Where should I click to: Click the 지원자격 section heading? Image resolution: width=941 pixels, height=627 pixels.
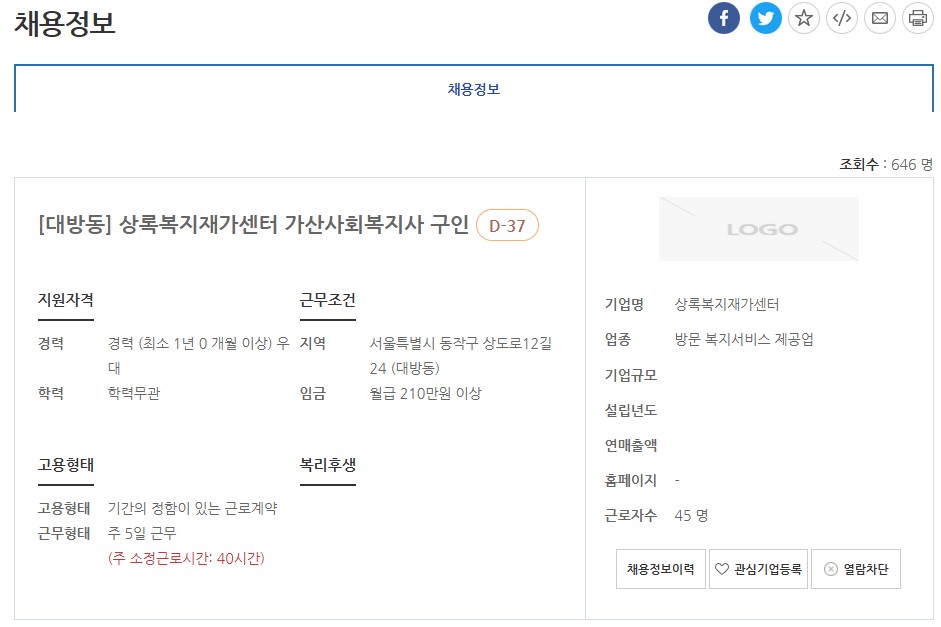coord(65,299)
